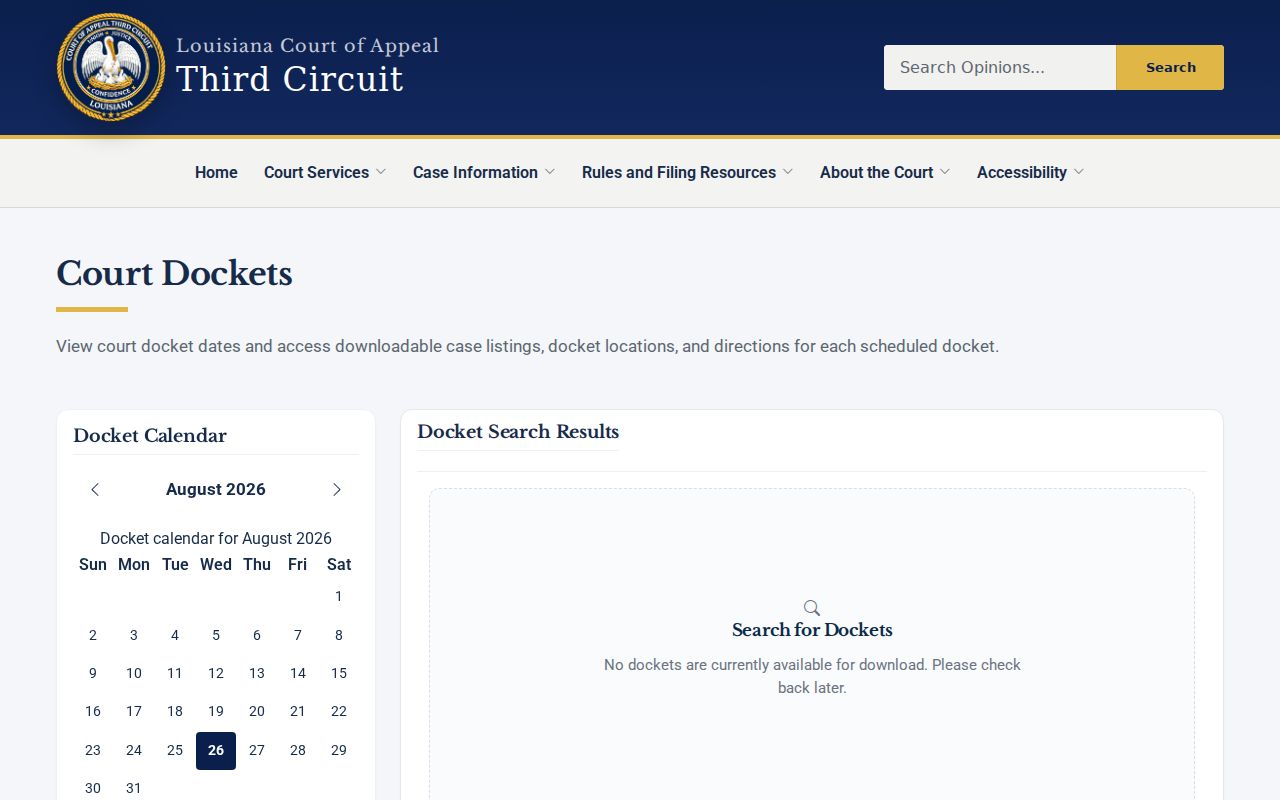Viewport: 1280px width, 800px height.
Task: Focus the Search Opinions input field
Action: click(x=1000, y=67)
